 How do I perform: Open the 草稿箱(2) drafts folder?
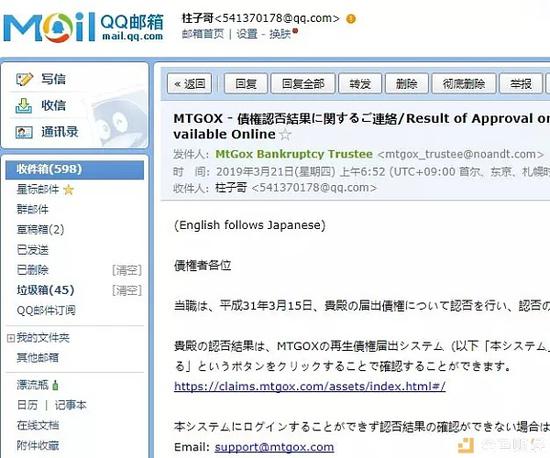coord(40,230)
